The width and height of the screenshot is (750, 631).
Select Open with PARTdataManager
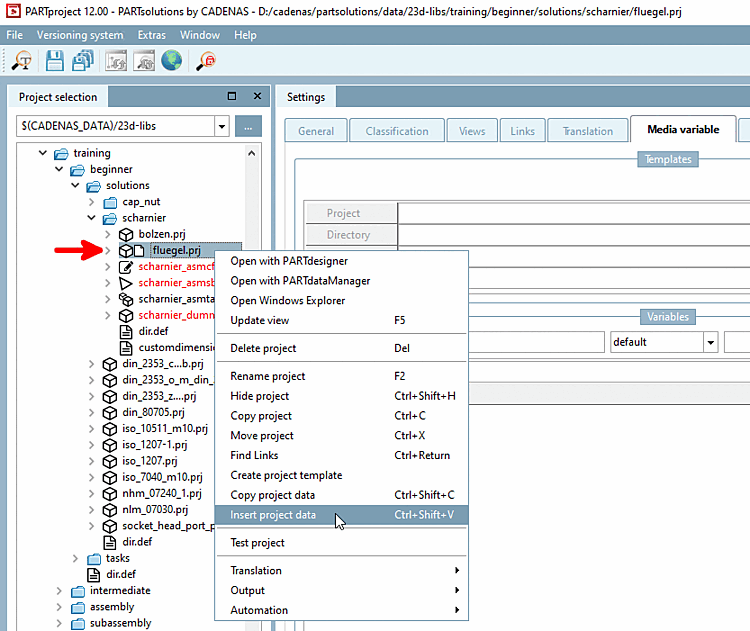(342, 281)
